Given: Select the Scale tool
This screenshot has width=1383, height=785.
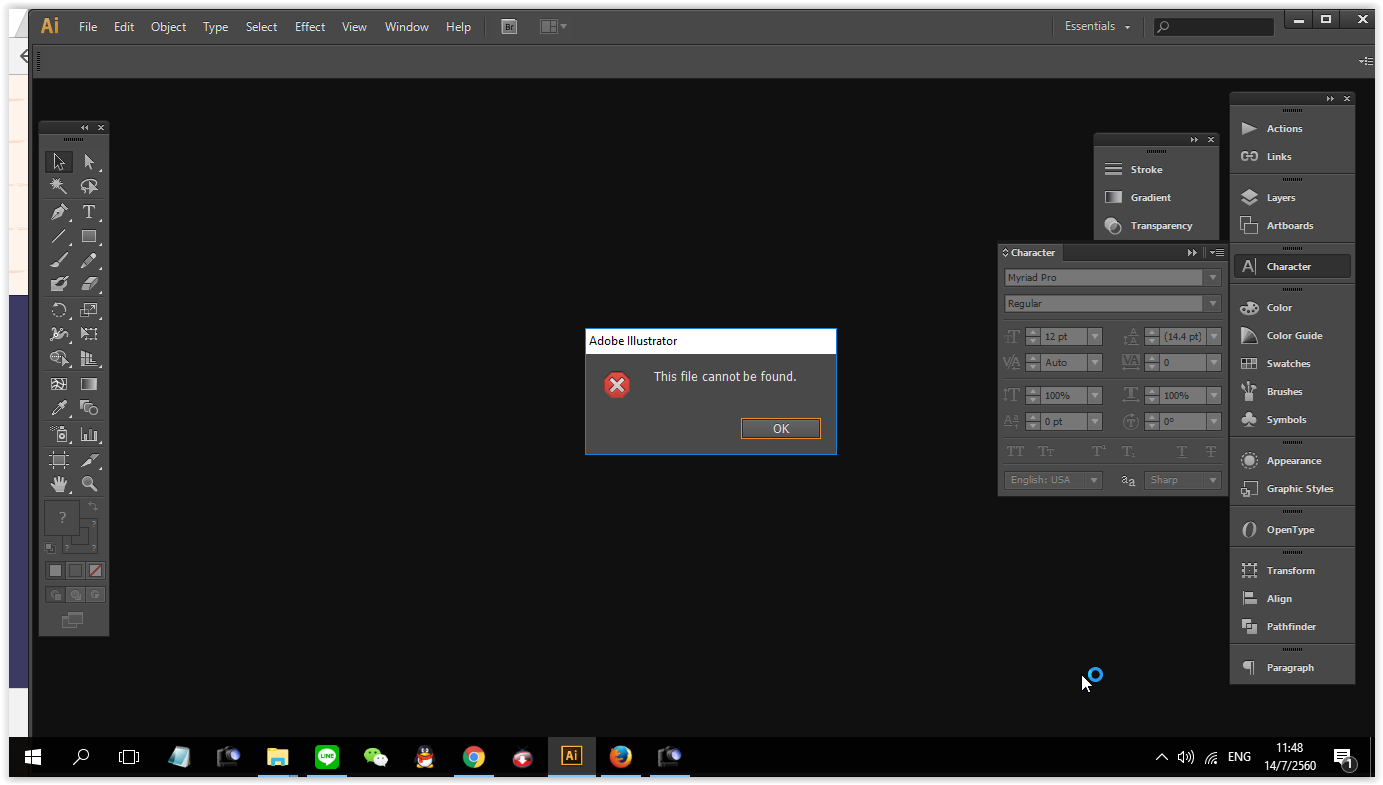Looking at the screenshot, I should [89, 310].
